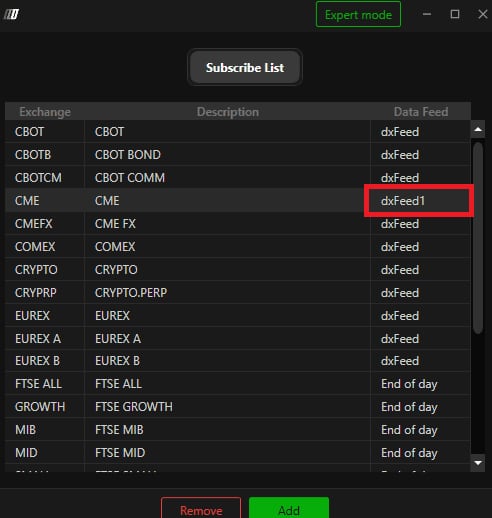Select the GROWTH exchange cell

pyautogui.click(x=45, y=407)
